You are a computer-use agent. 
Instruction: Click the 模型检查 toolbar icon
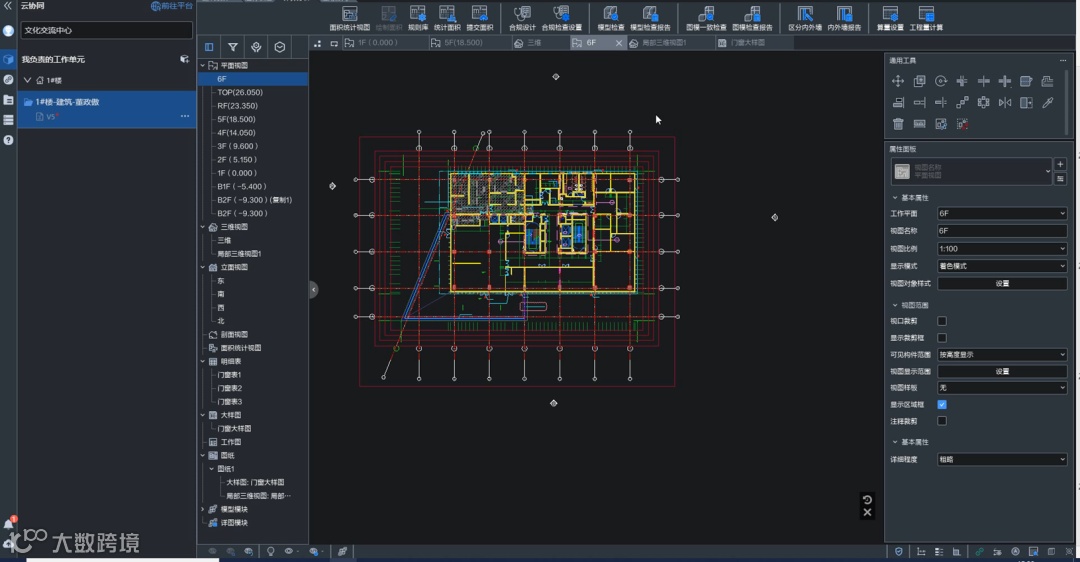(610, 15)
